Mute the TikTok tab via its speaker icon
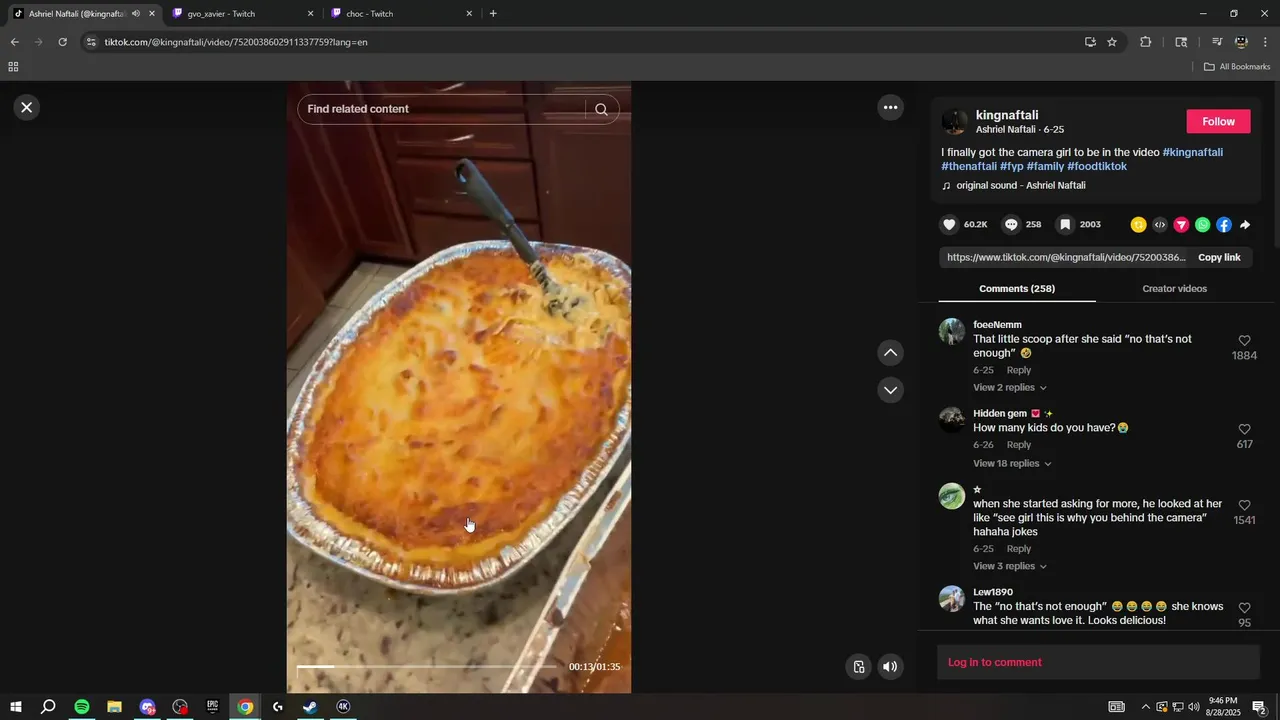Image resolution: width=1280 pixels, height=720 pixels. (136, 14)
